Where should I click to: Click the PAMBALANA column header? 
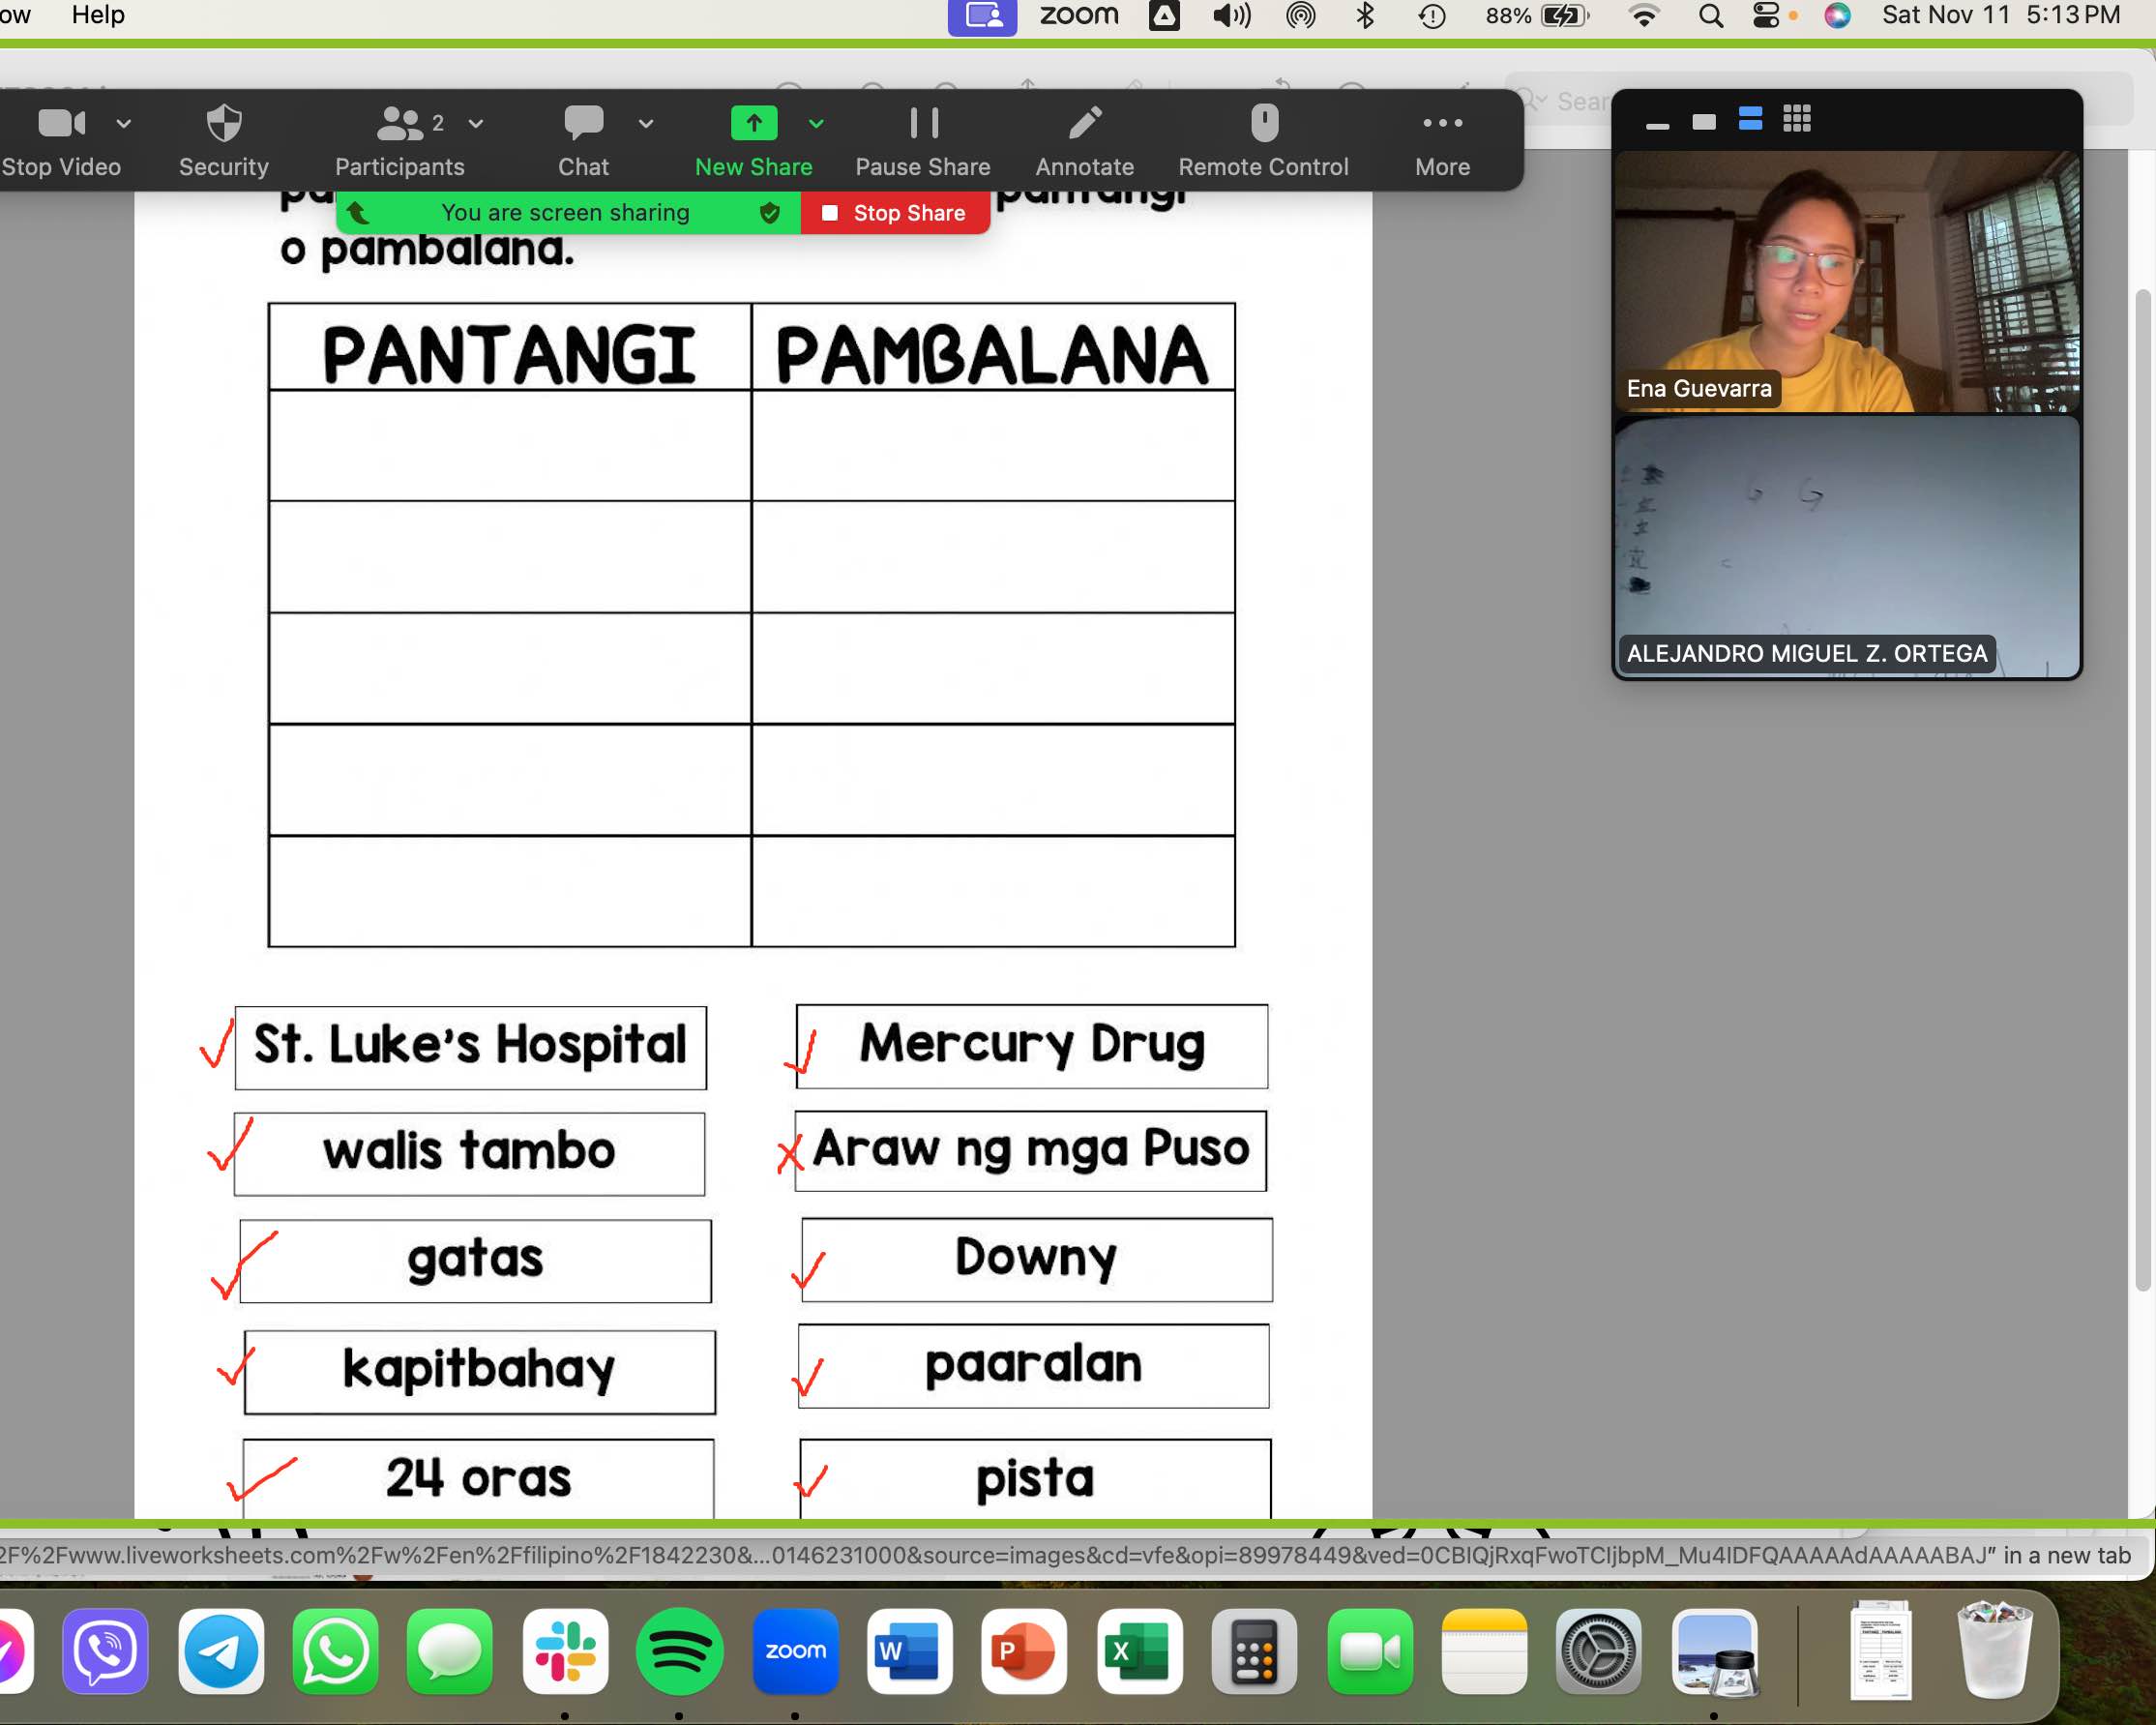click(x=993, y=347)
